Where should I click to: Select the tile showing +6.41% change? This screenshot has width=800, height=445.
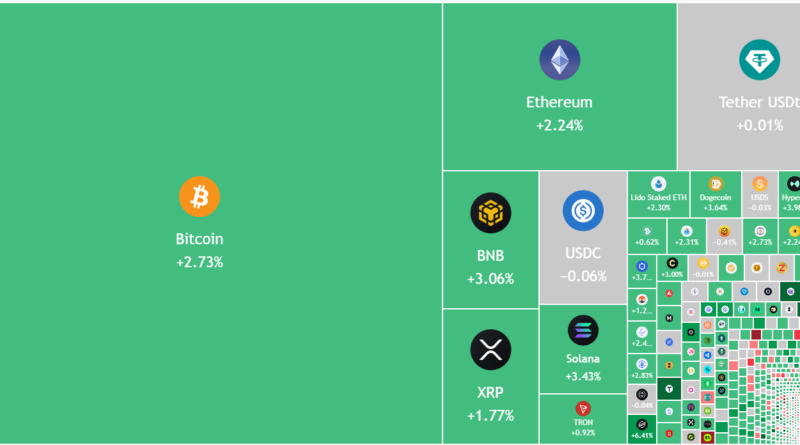(x=641, y=430)
